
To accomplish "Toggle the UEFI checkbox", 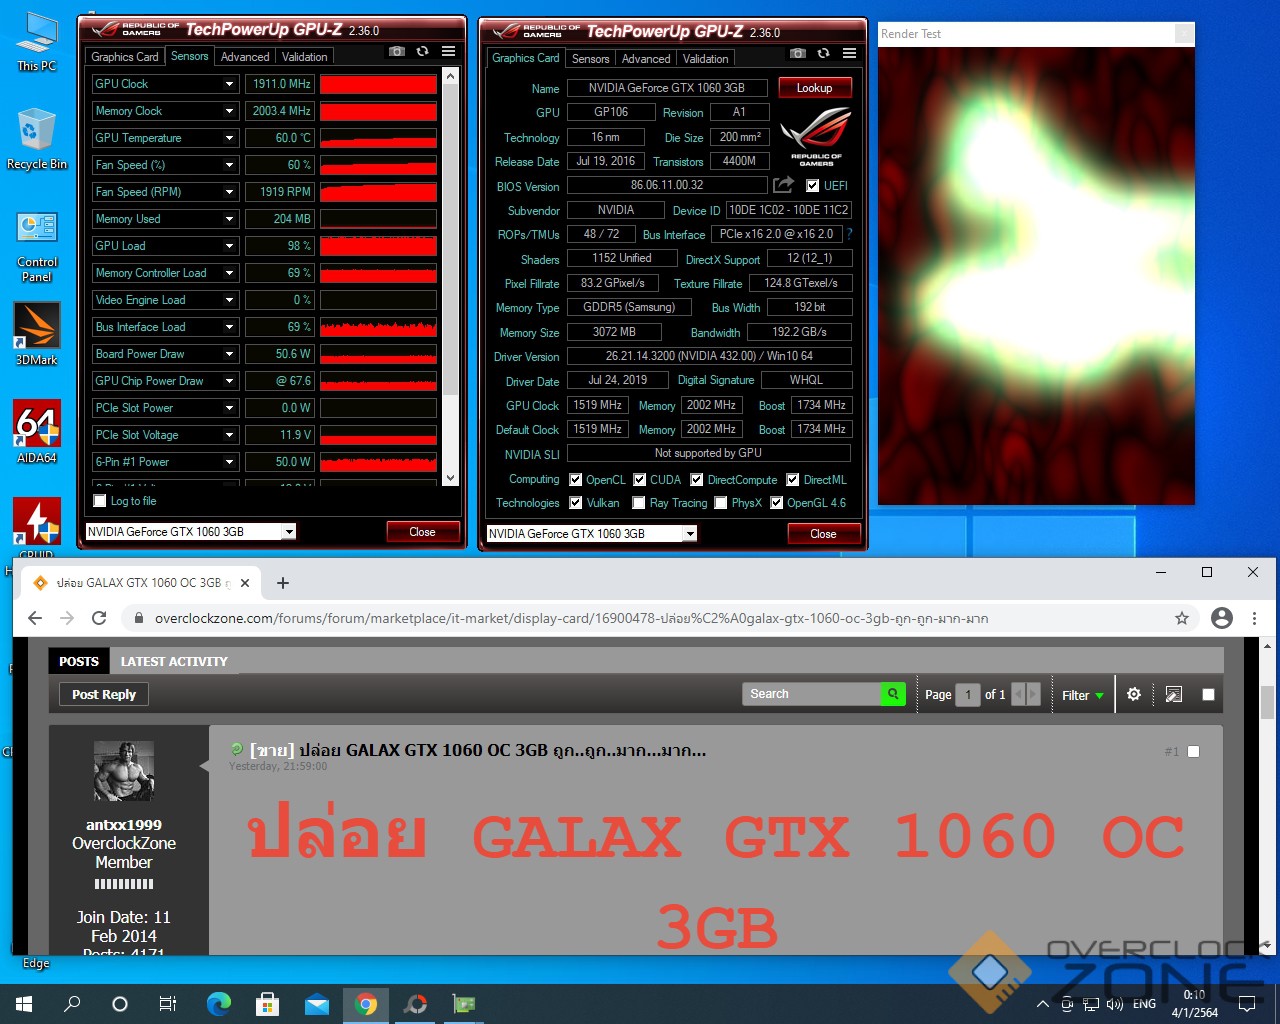I will [812, 186].
